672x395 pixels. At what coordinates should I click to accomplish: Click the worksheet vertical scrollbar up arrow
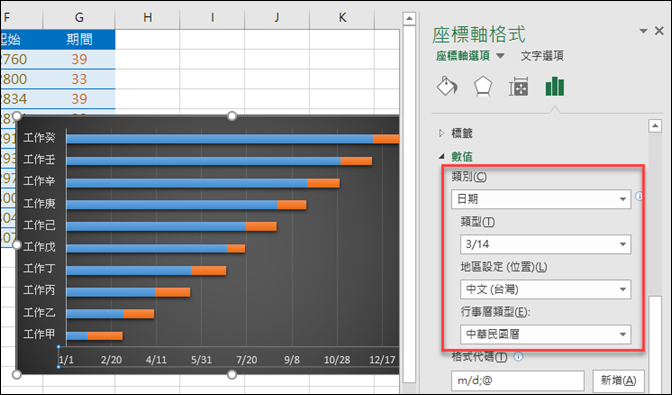(x=409, y=18)
